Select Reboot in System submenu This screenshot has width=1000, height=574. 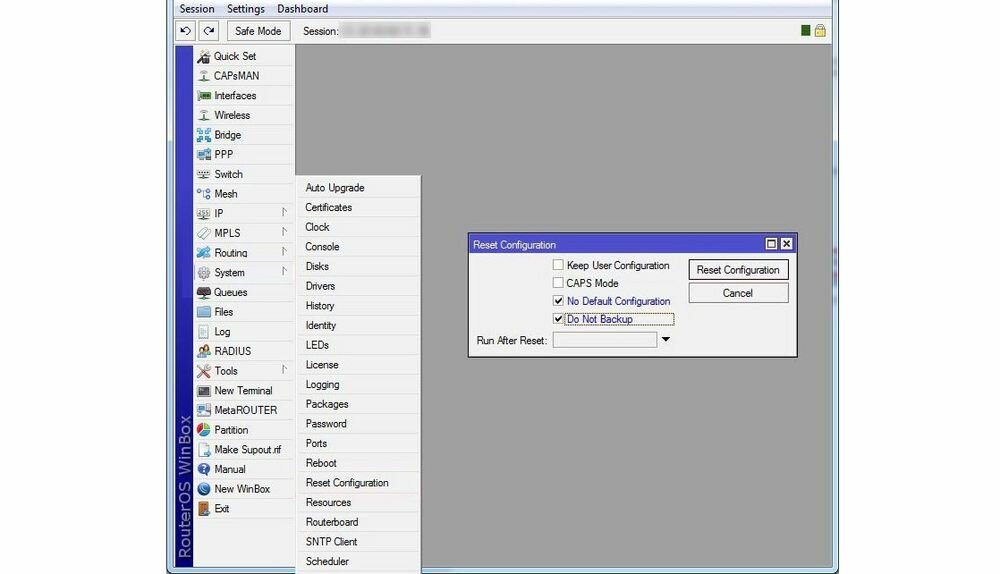tap(358, 463)
